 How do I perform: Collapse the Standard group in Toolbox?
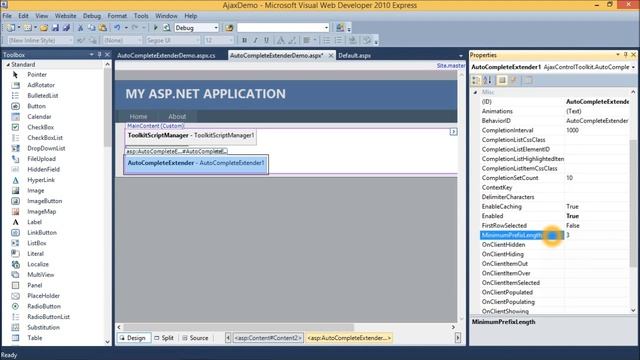click(x=7, y=64)
